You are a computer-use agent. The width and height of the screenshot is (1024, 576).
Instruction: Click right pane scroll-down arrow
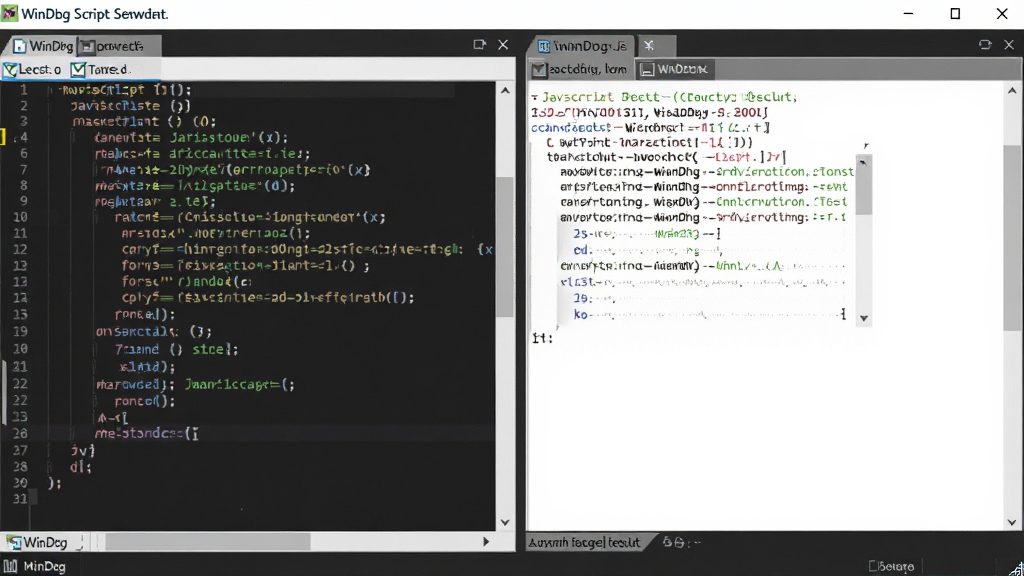pos(1012,522)
